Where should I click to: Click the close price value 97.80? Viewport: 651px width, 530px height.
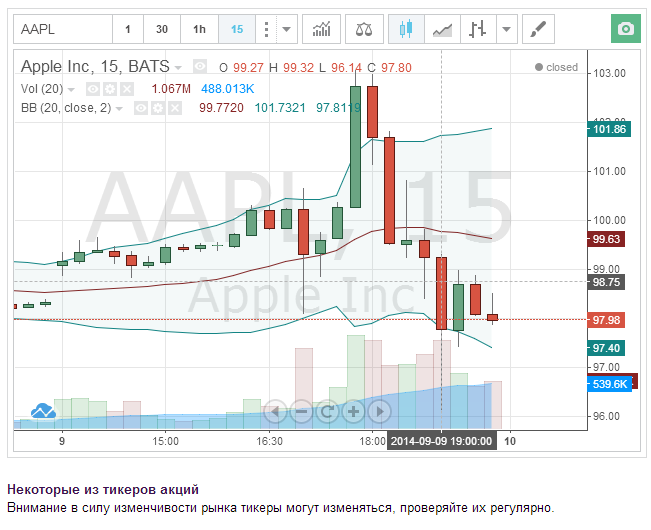click(396, 68)
